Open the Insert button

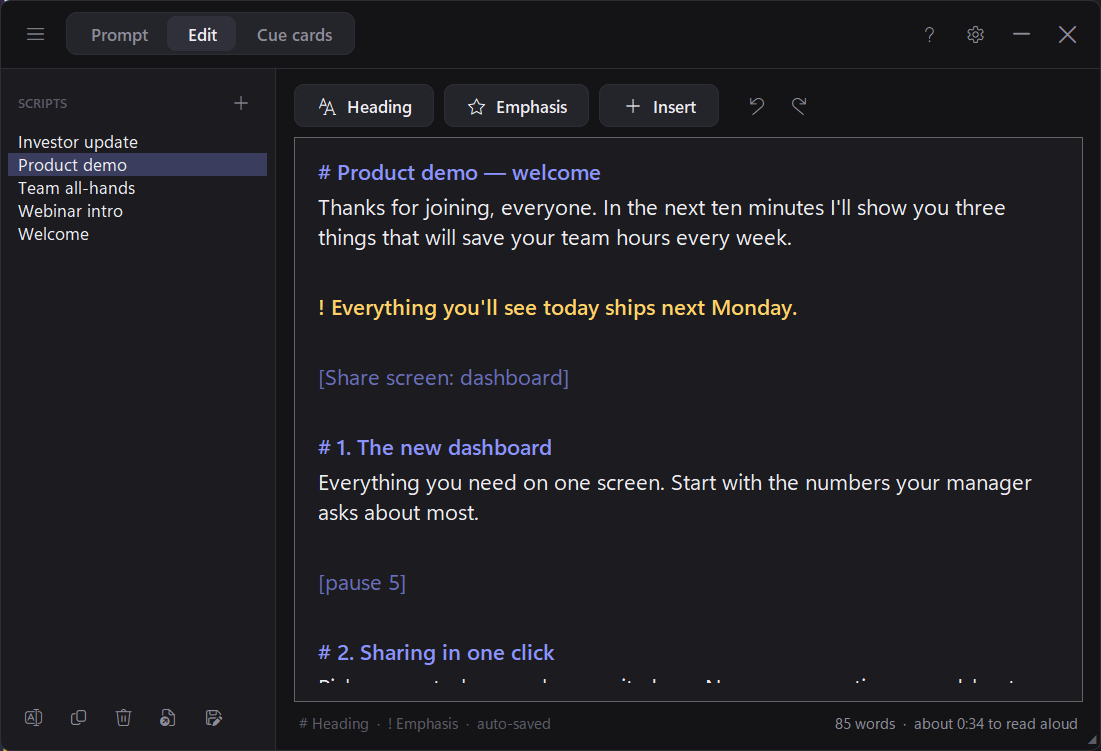pos(659,106)
